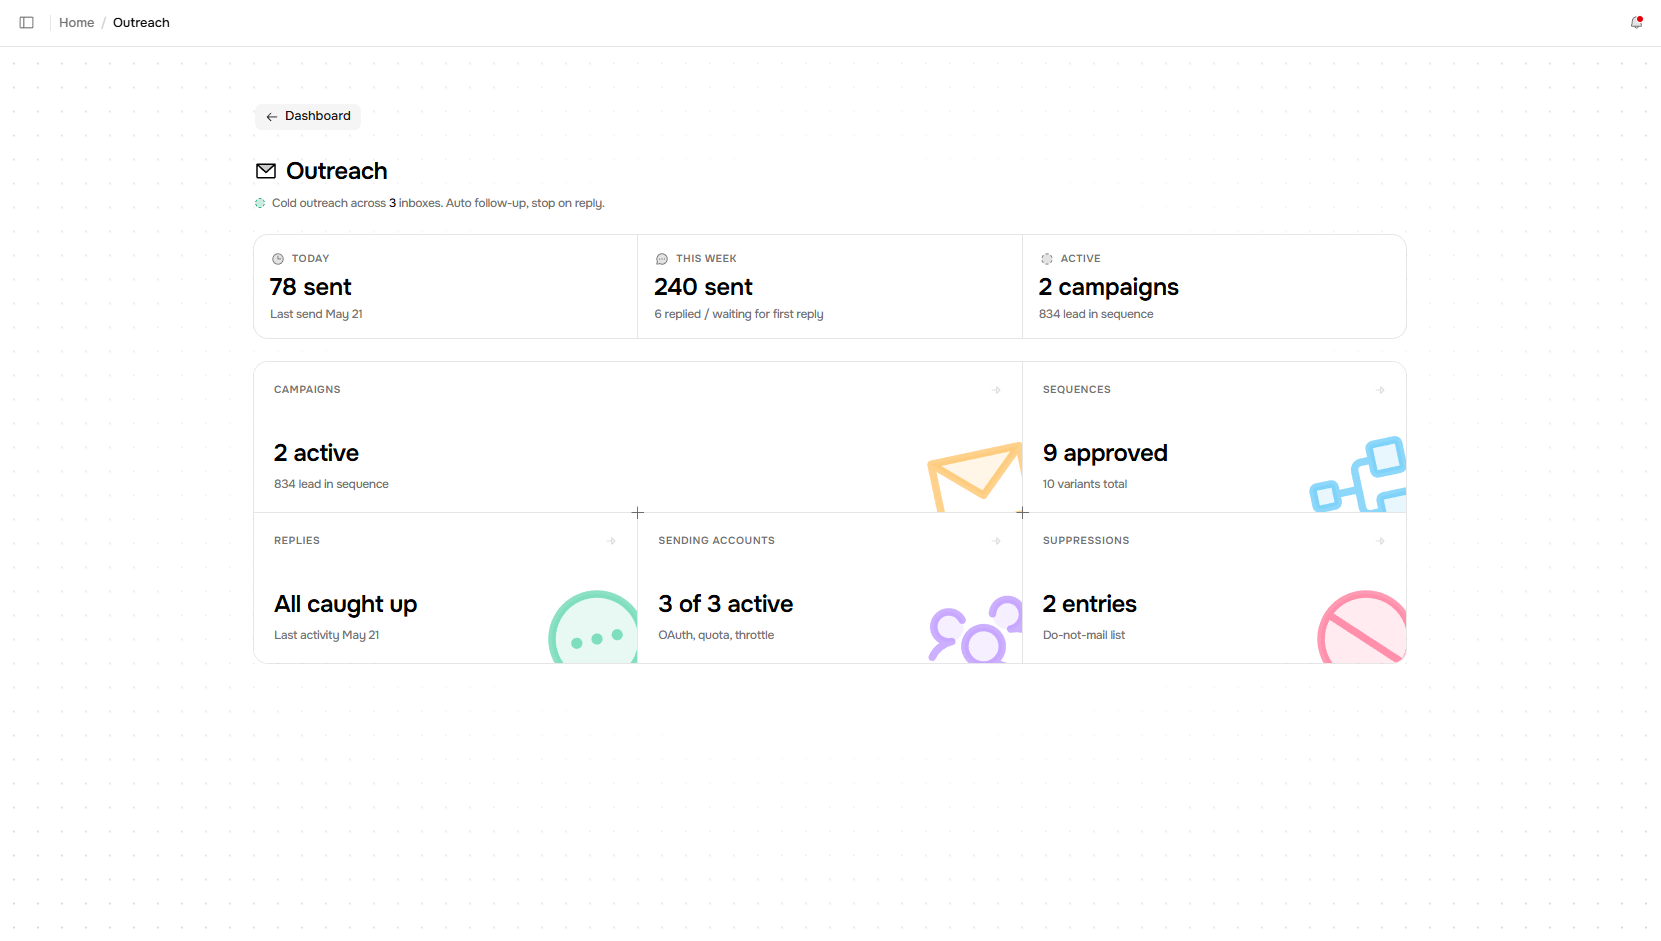Click the clock icon next to Today

(x=278, y=259)
